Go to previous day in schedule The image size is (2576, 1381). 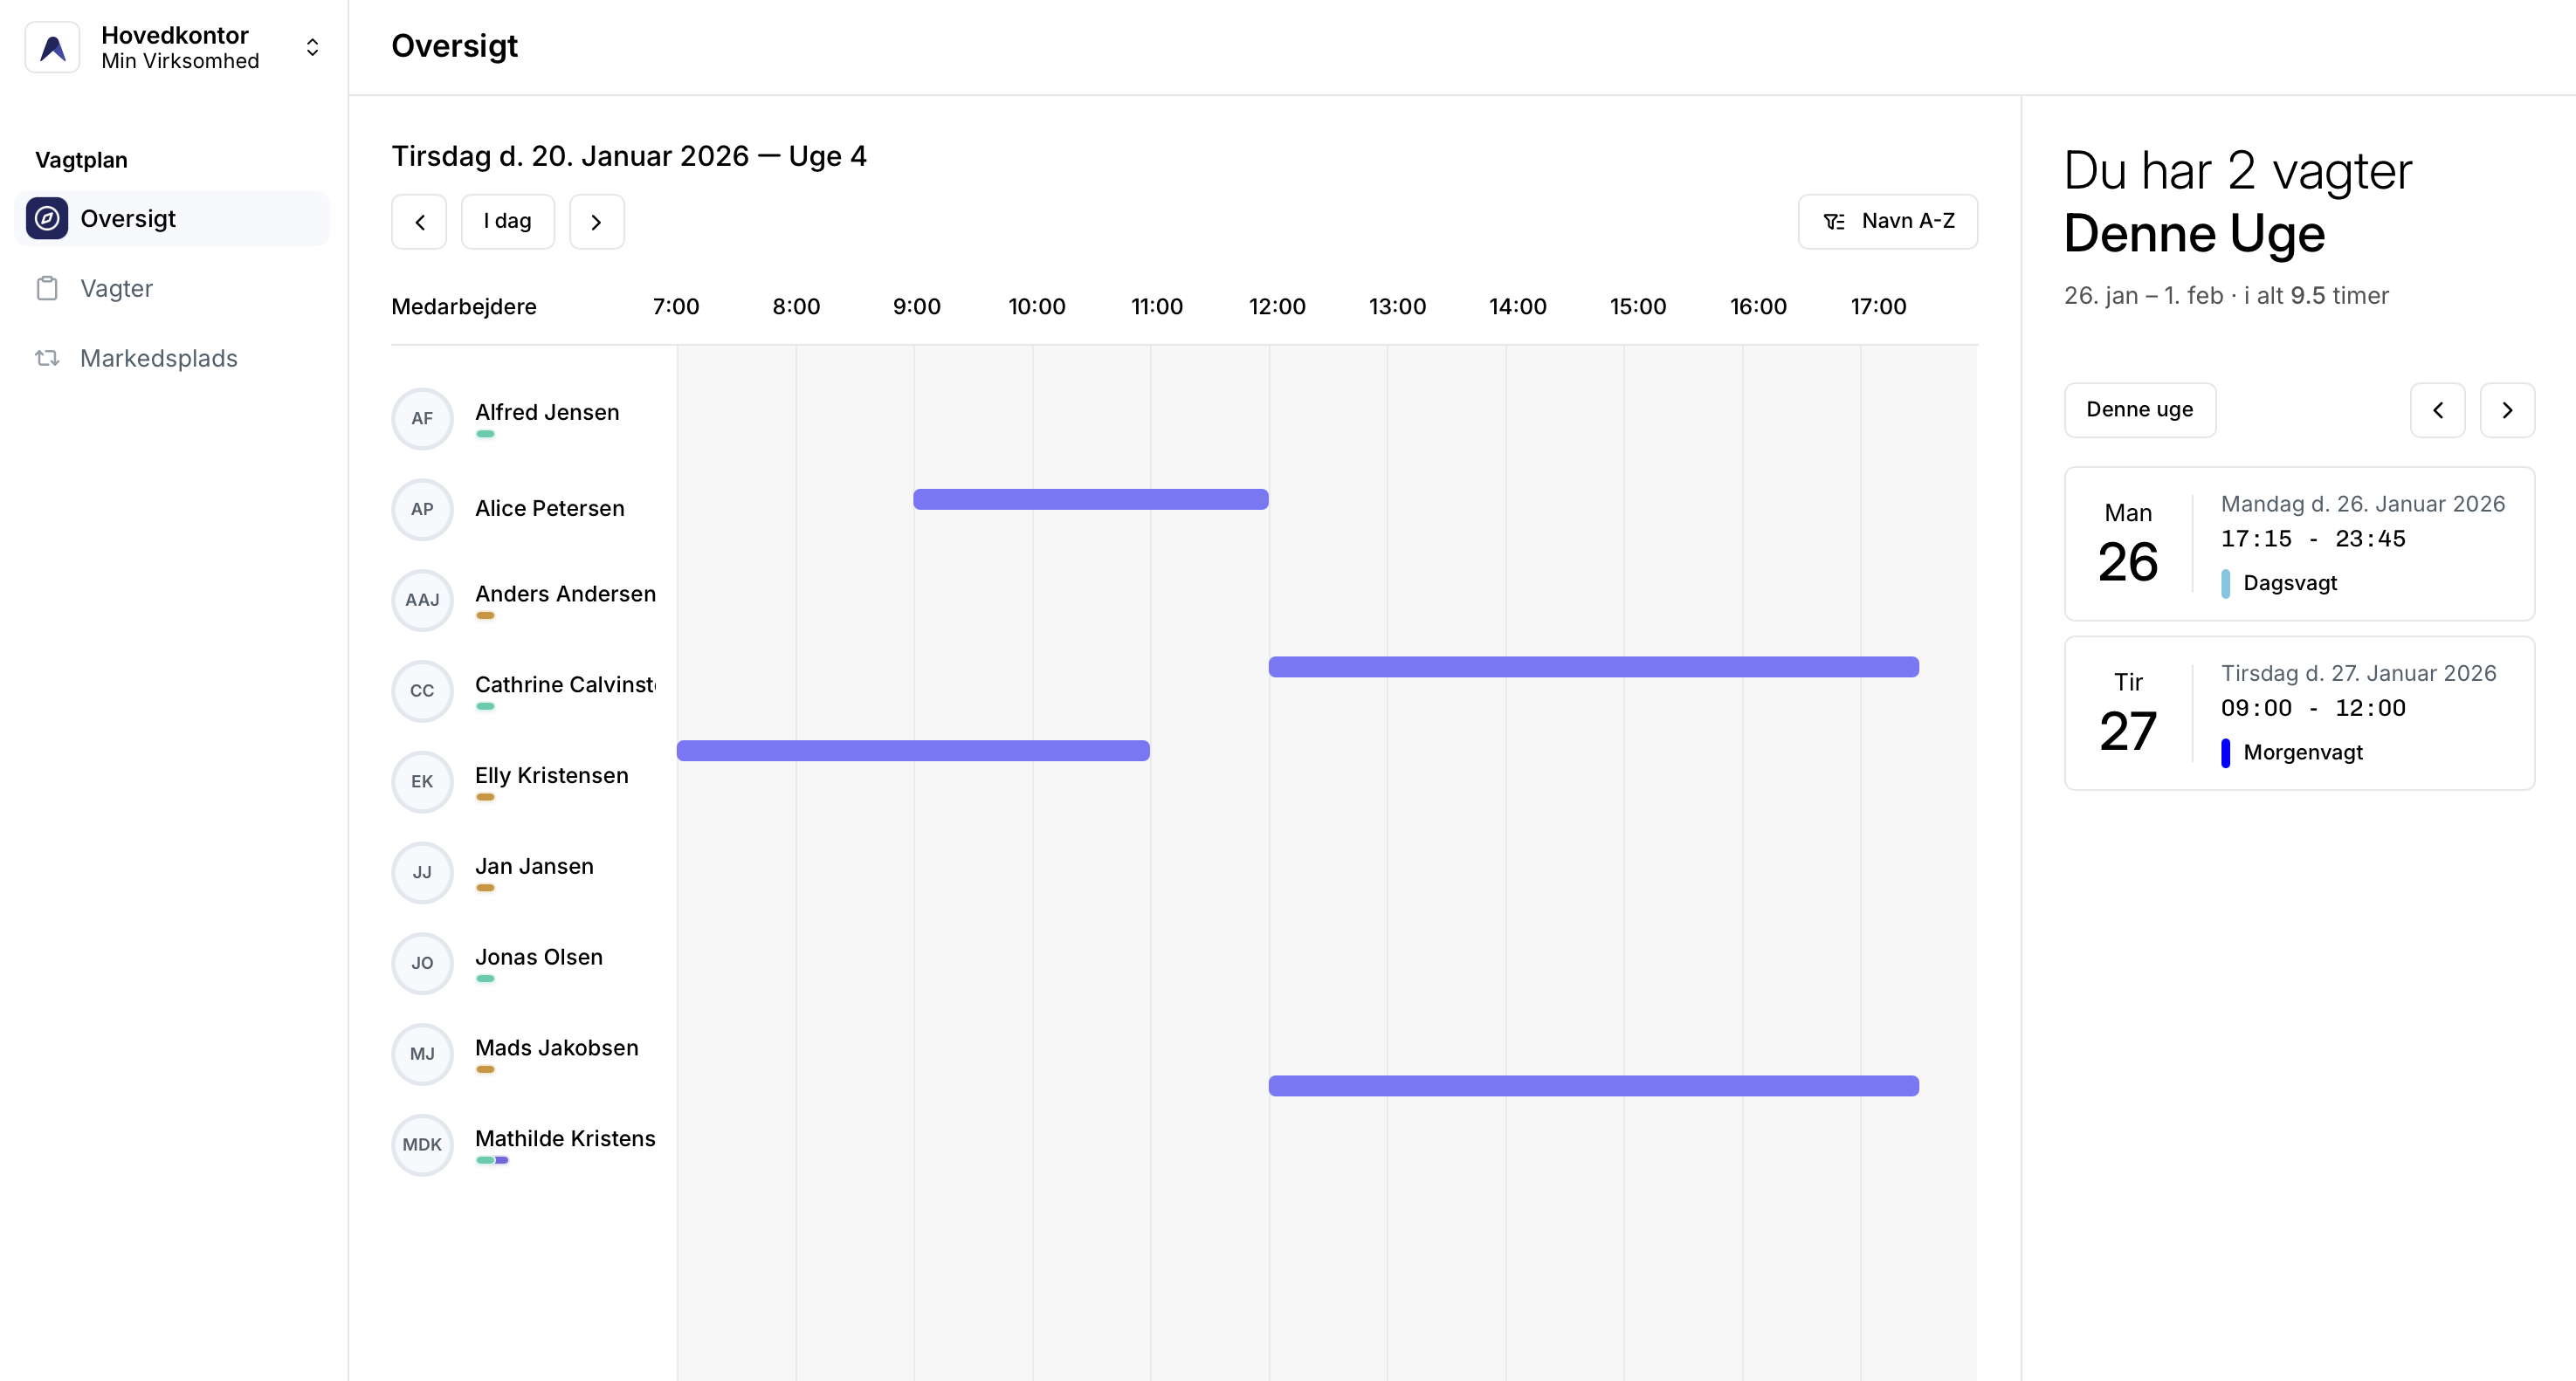point(419,221)
